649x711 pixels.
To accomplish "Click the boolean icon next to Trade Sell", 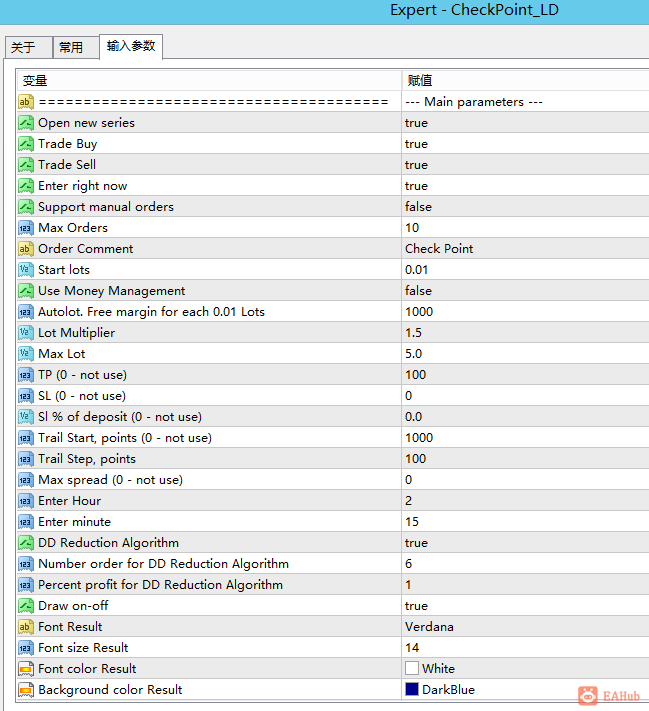I will point(26,165).
